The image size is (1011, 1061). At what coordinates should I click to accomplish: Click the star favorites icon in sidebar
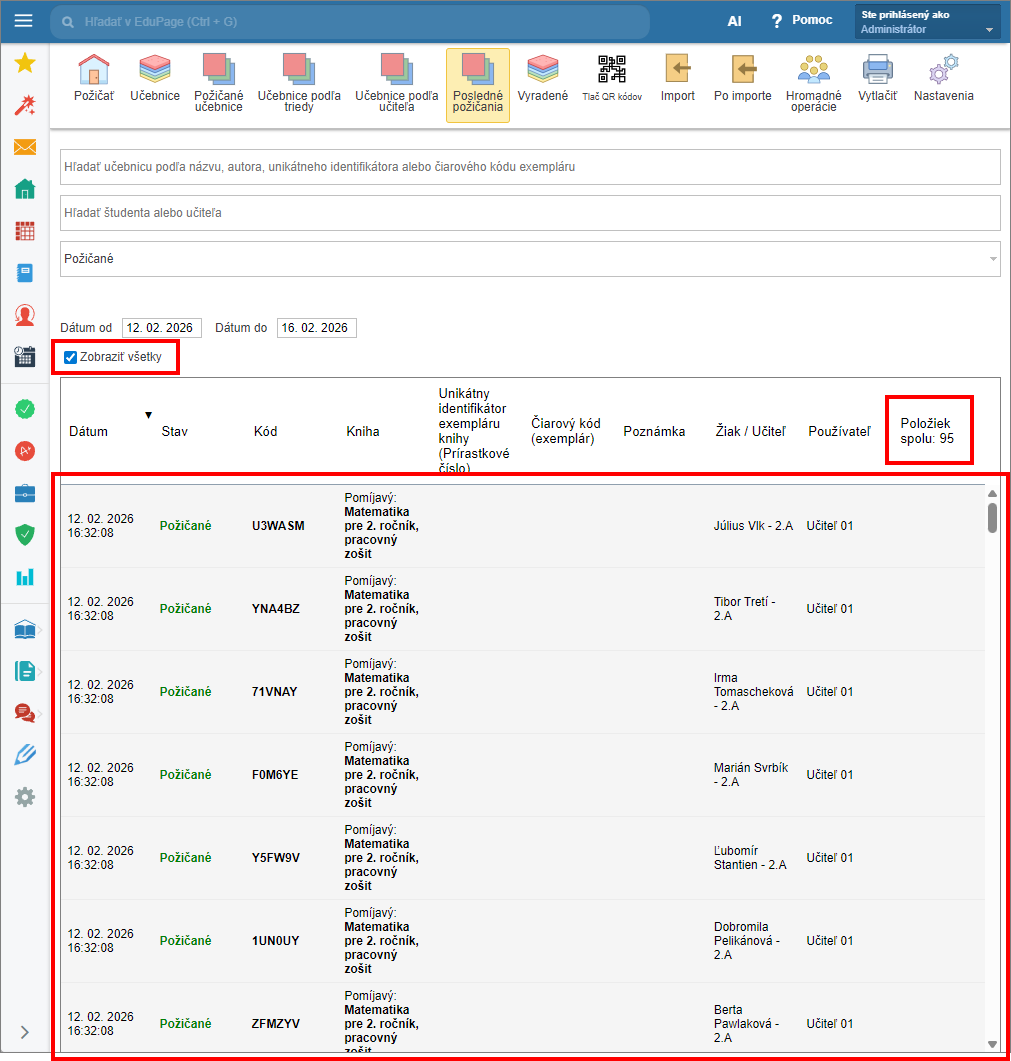point(25,64)
